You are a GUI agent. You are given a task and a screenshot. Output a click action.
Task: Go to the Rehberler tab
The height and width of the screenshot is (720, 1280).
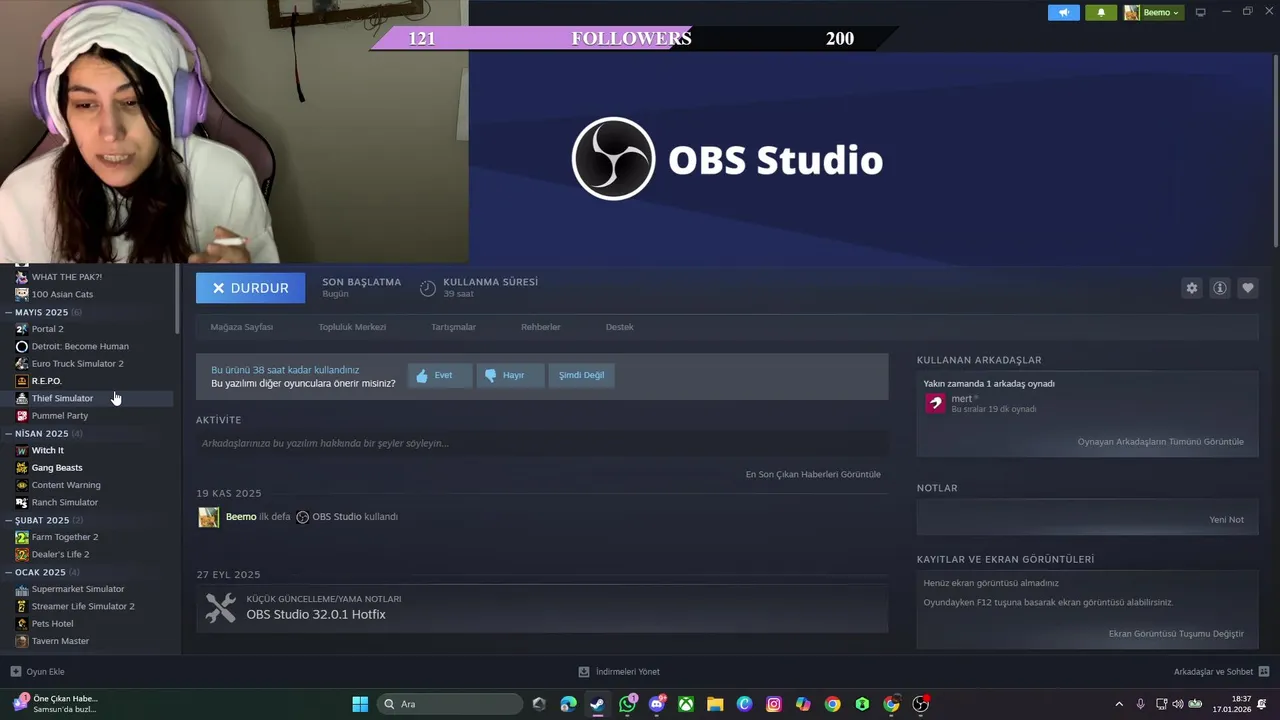pos(540,327)
